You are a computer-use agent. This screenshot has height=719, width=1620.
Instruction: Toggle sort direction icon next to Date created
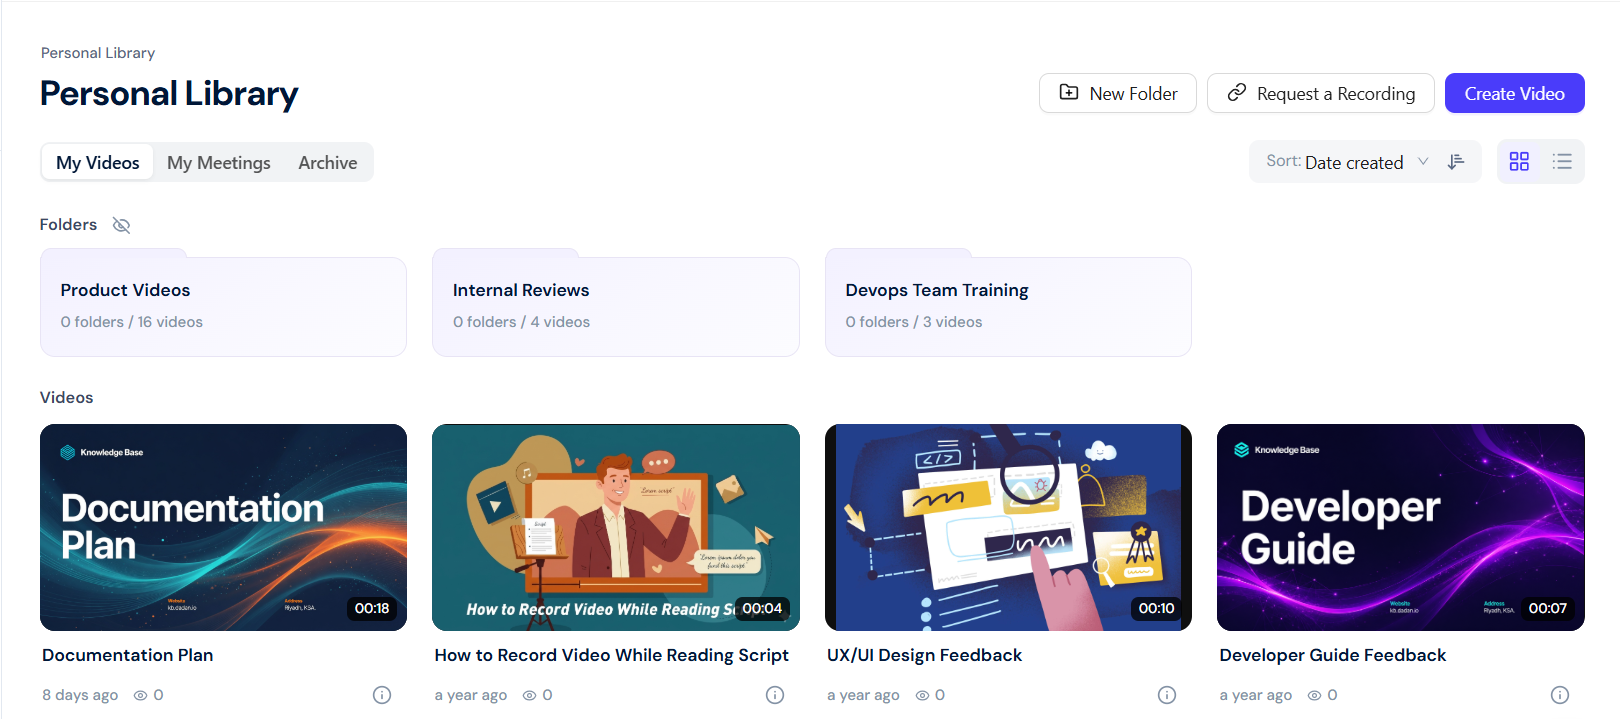point(1456,162)
